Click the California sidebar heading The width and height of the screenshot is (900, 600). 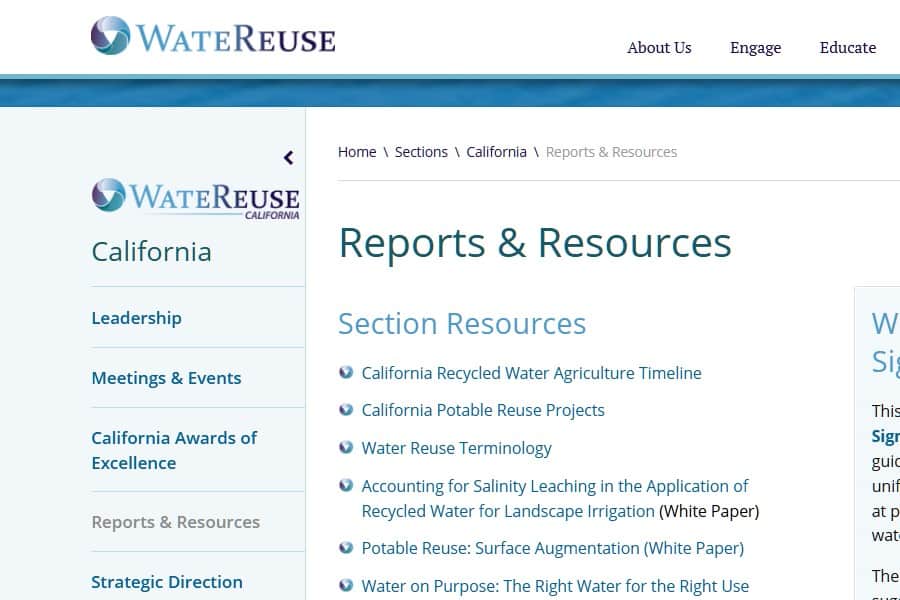click(151, 251)
